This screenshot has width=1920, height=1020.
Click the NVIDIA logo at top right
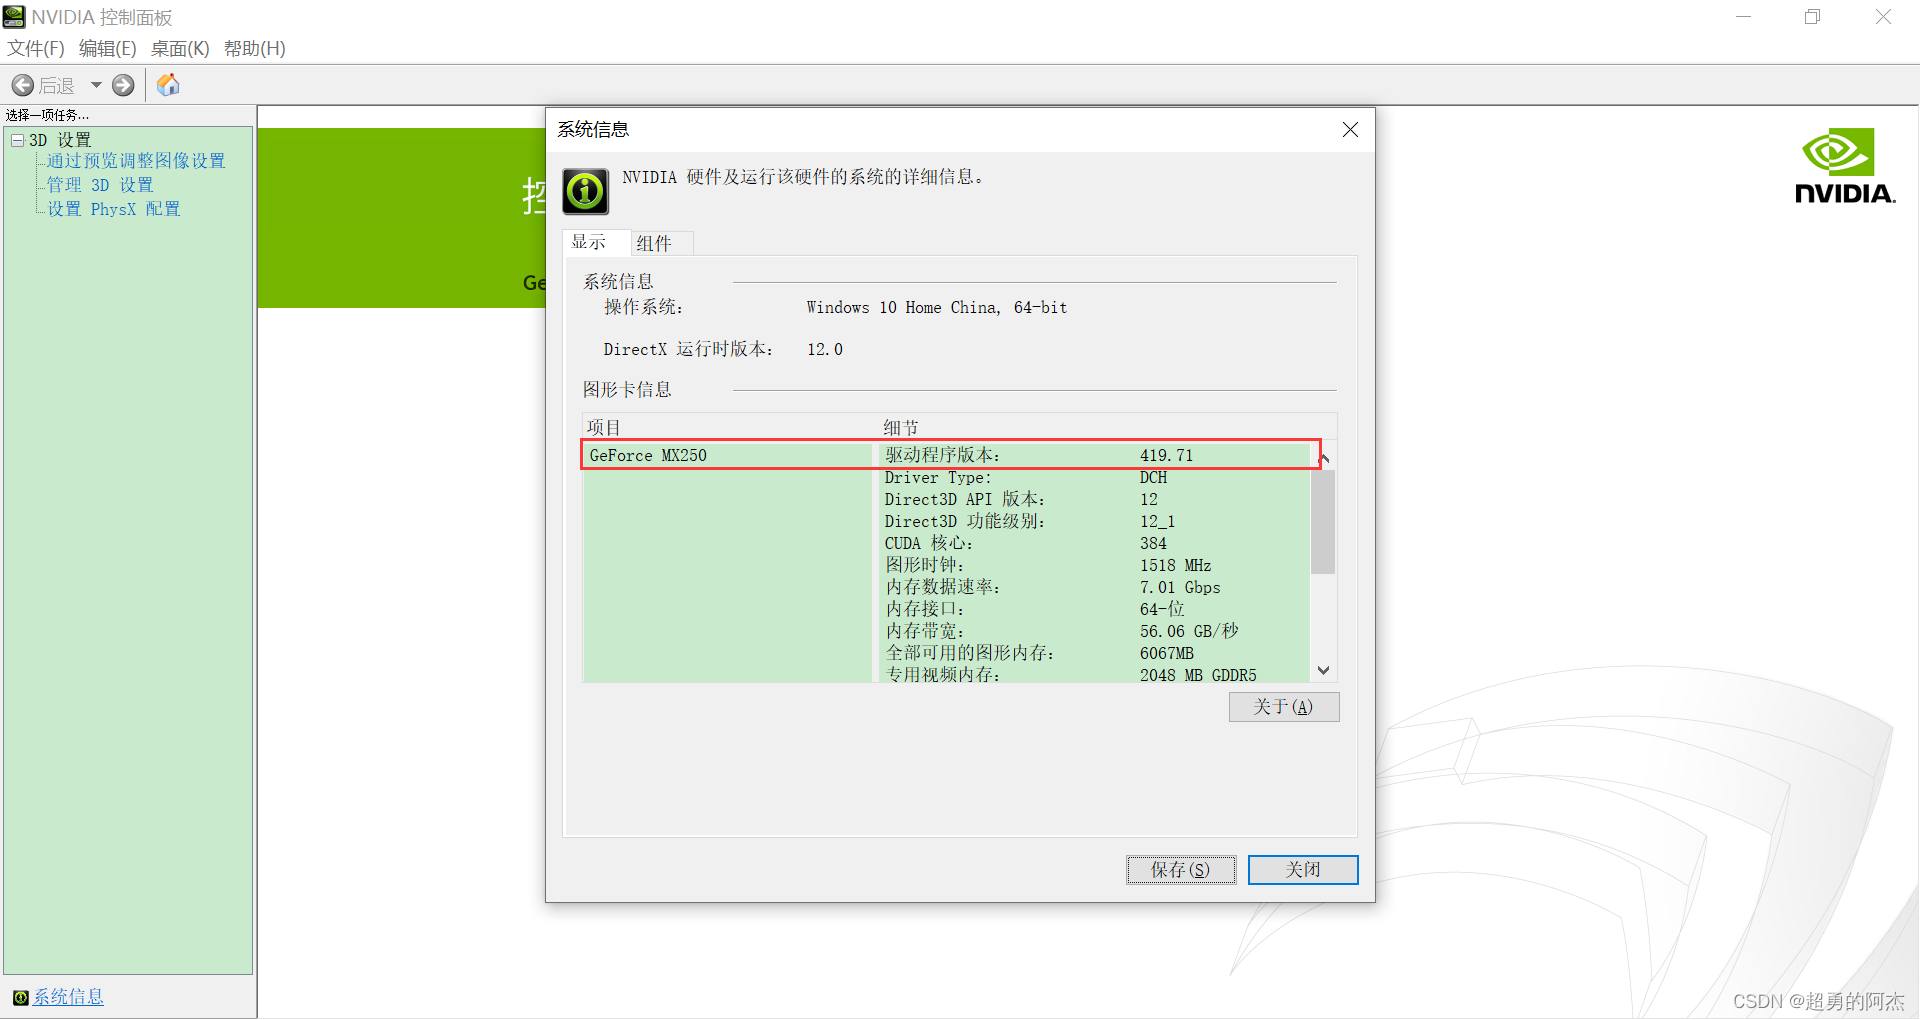click(x=1845, y=166)
